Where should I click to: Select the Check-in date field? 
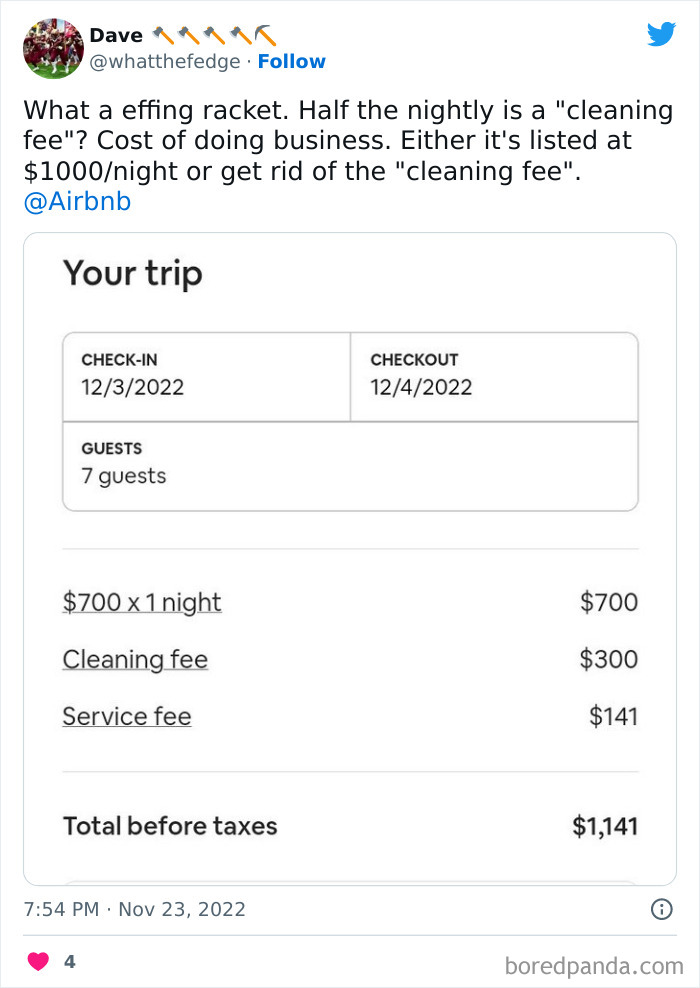[x=206, y=375]
